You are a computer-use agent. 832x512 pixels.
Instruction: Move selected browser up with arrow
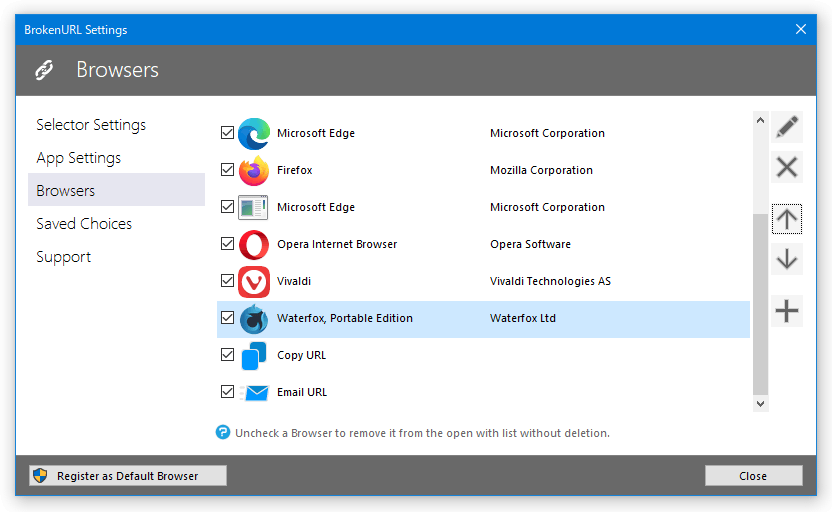786,219
